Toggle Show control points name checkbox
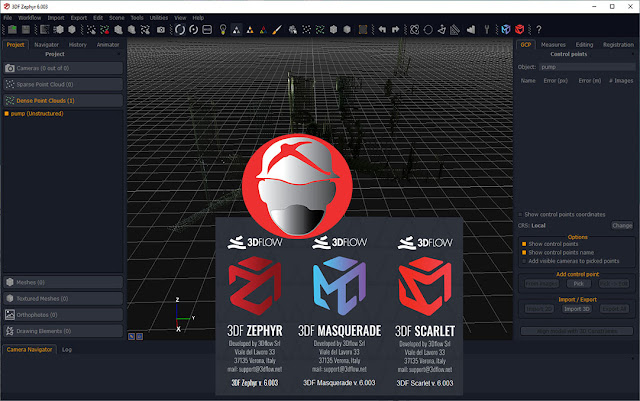640x401 pixels. (524, 252)
